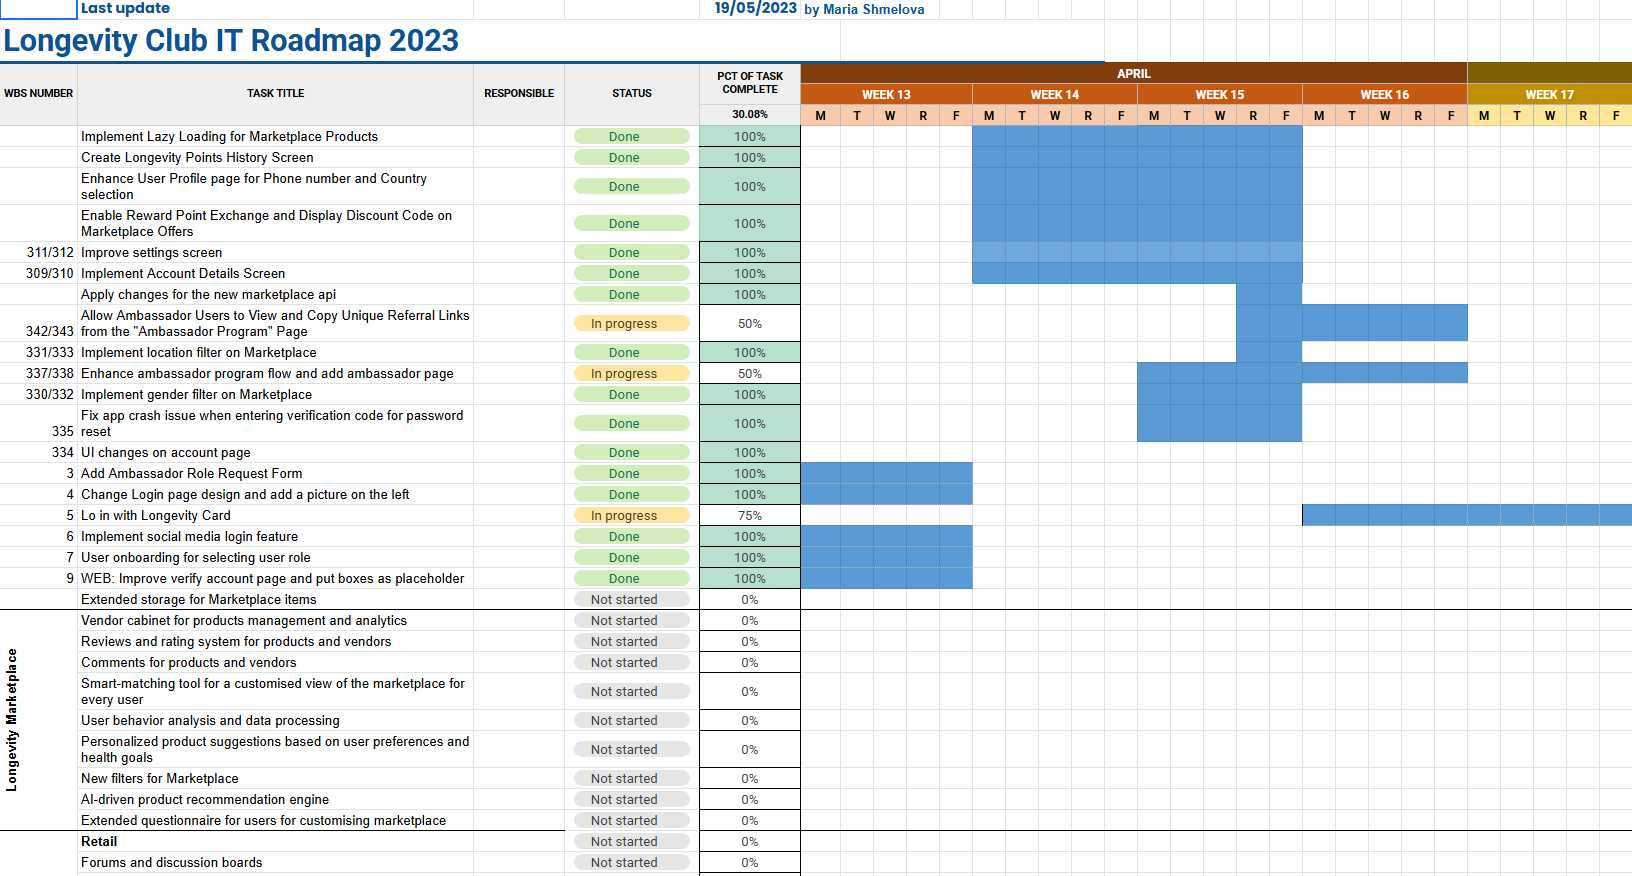Open status dropdown for 'Lo in with Longevity Card'
Viewport: 1632px width, 876px height.
click(631, 516)
